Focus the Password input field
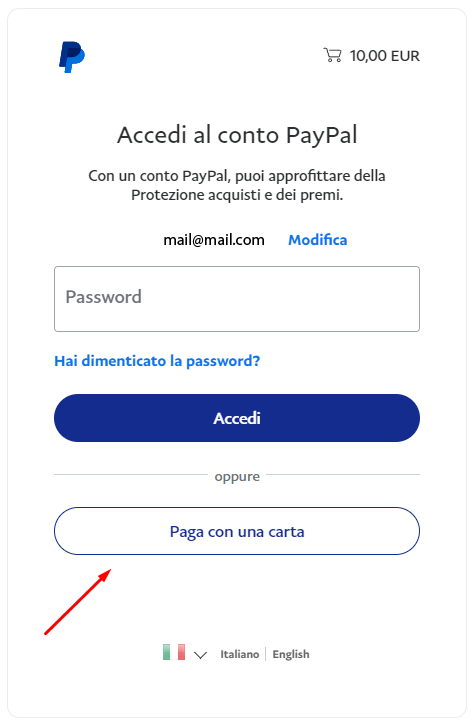This screenshot has width=473, height=727. [x=237, y=299]
